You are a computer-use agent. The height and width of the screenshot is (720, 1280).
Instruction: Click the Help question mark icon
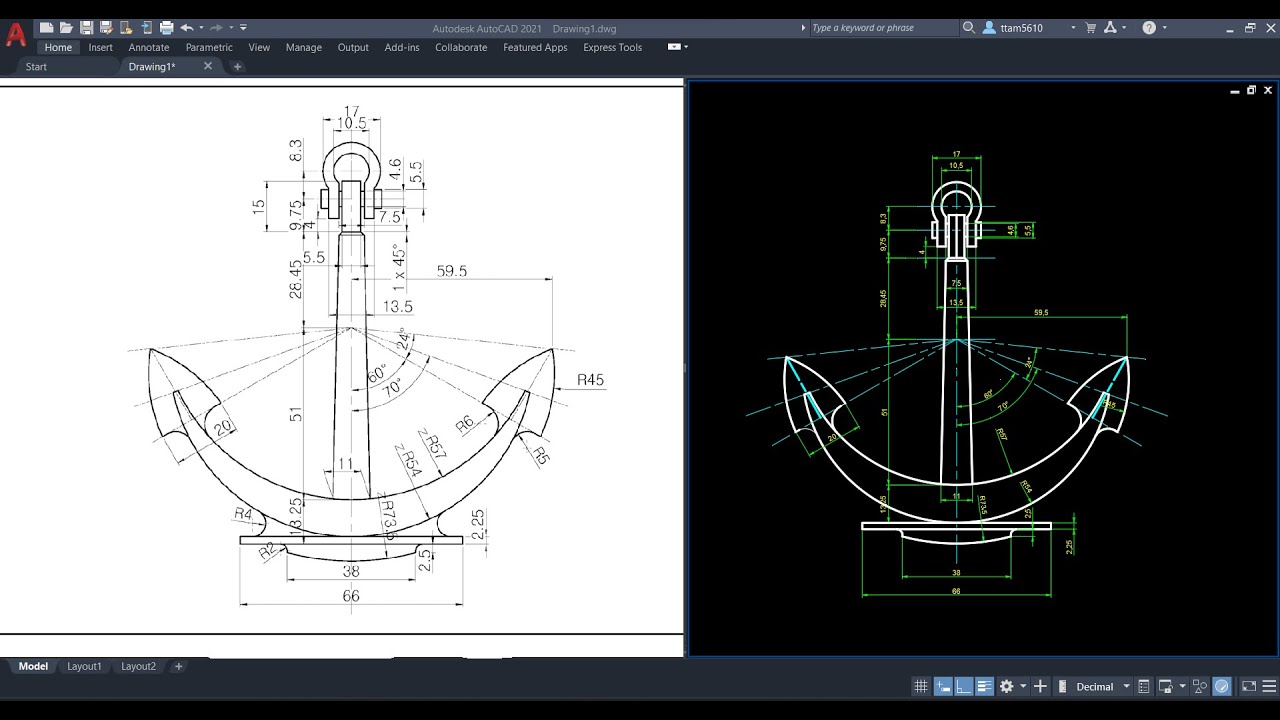1149,28
